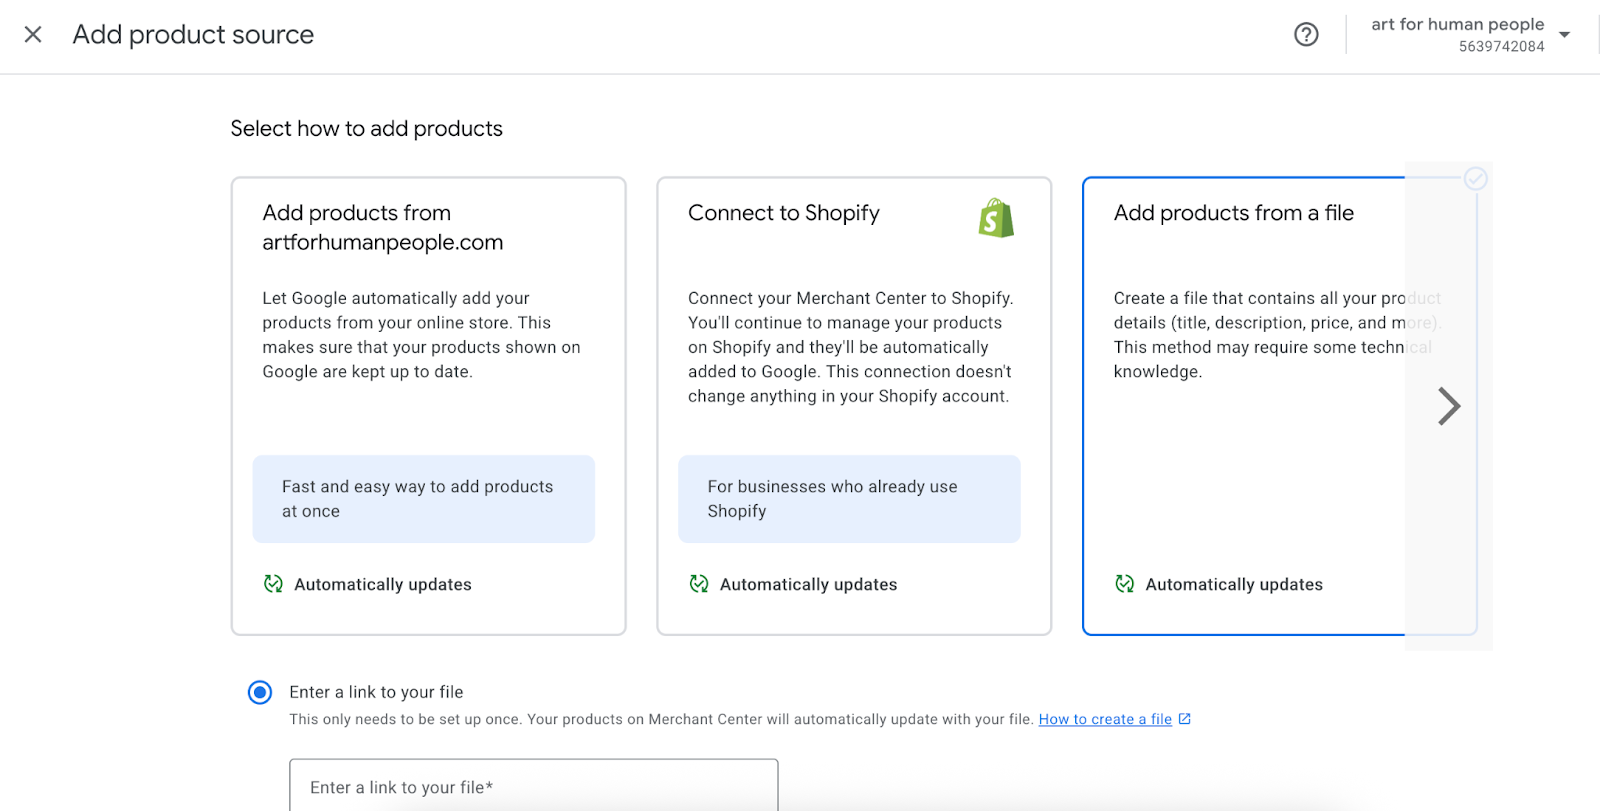Click Automatically updates text in the artforhumanpeople.com card
The width and height of the screenshot is (1600, 811).
383,584
